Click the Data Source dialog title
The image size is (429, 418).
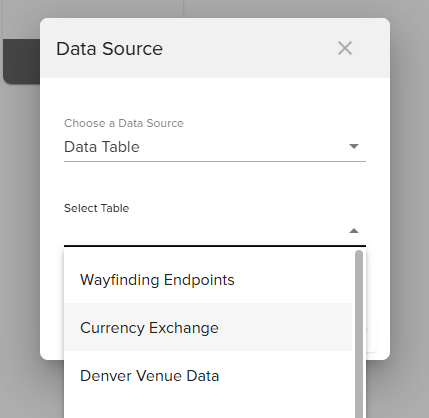[x=109, y=49]
